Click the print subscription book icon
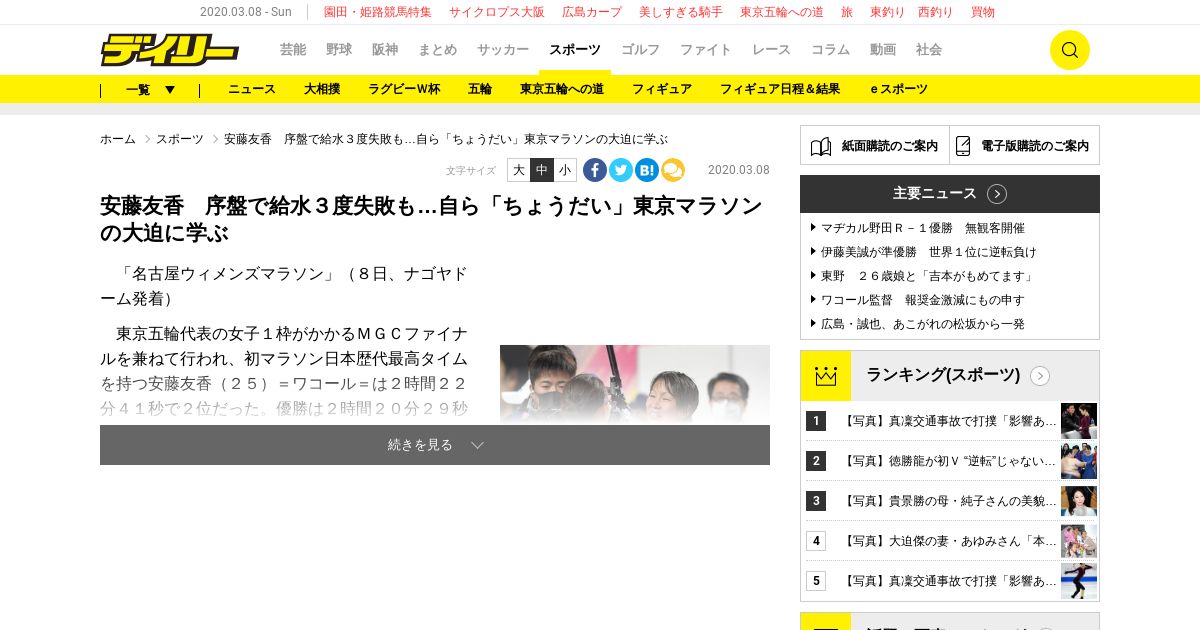This screenshot has width=1200, height=630. pos(821,146)
